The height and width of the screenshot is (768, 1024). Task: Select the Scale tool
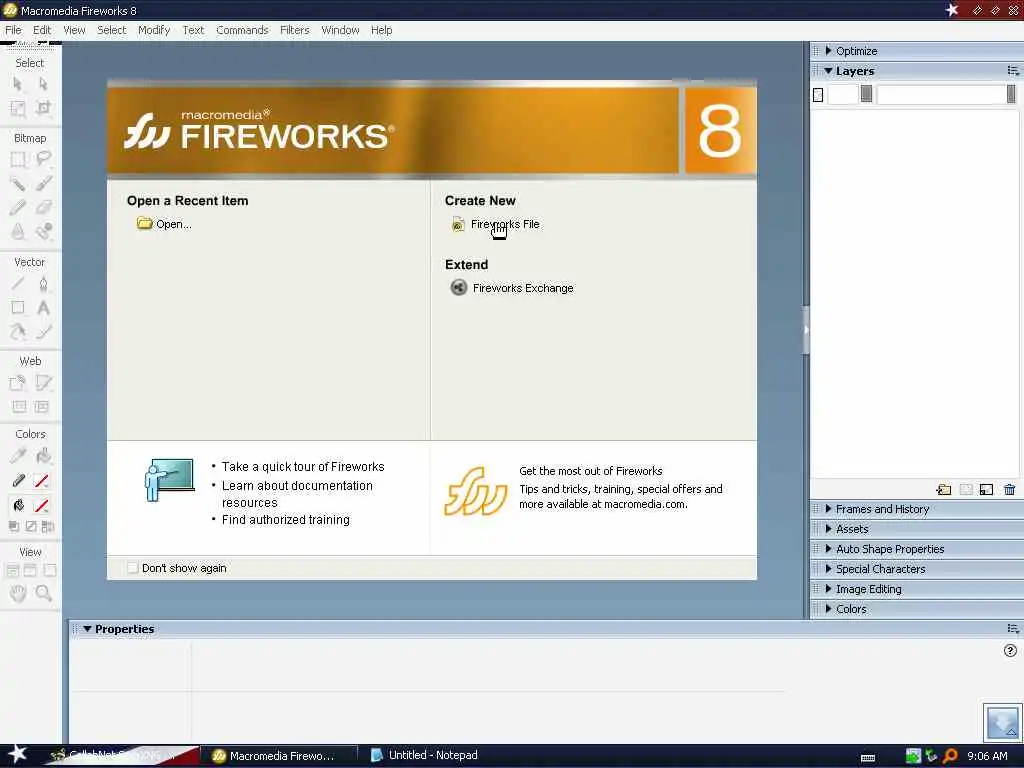tap(18, 108)
